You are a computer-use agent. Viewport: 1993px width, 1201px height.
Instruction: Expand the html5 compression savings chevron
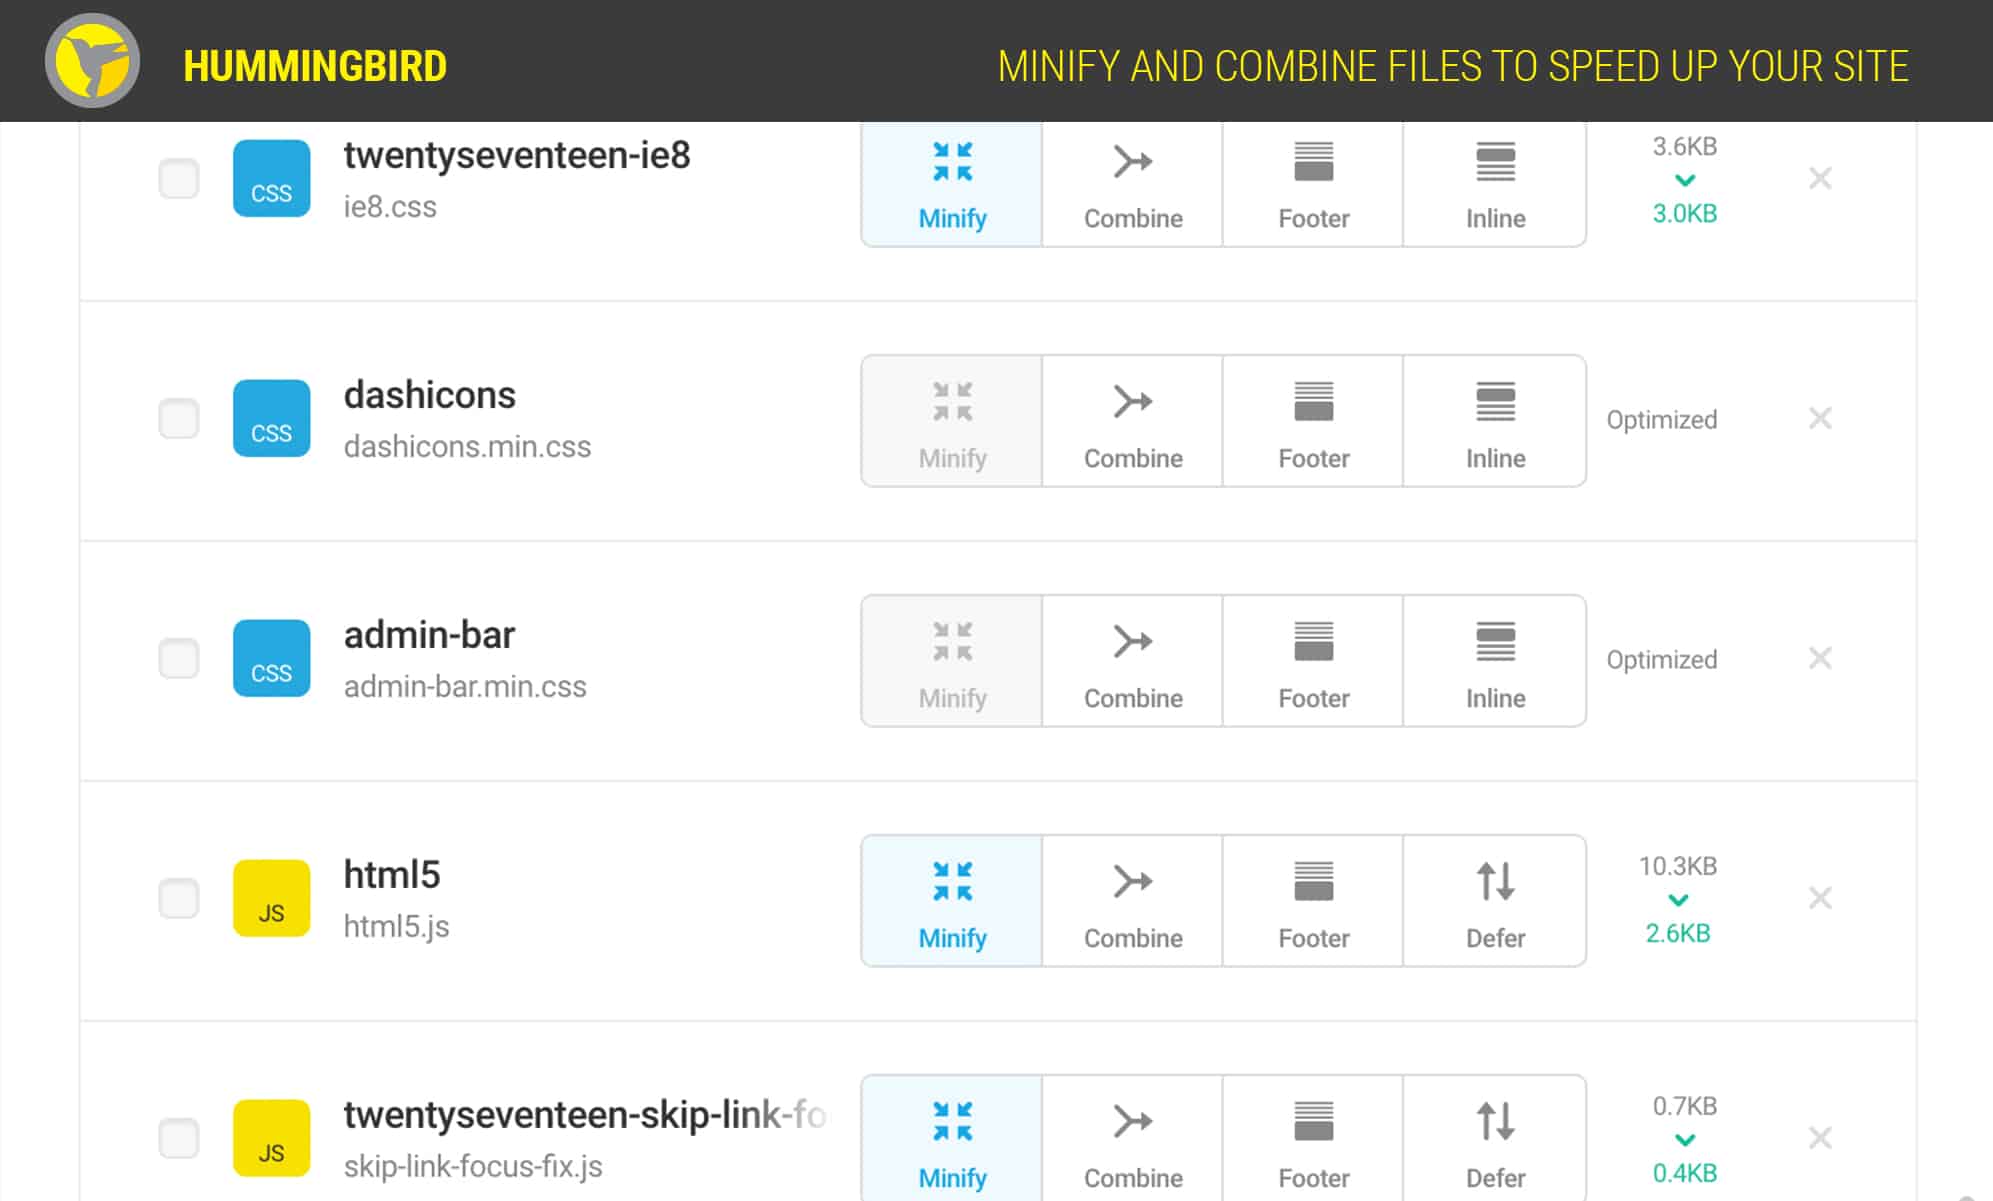pyautogui.click(x=1678, y=898)
